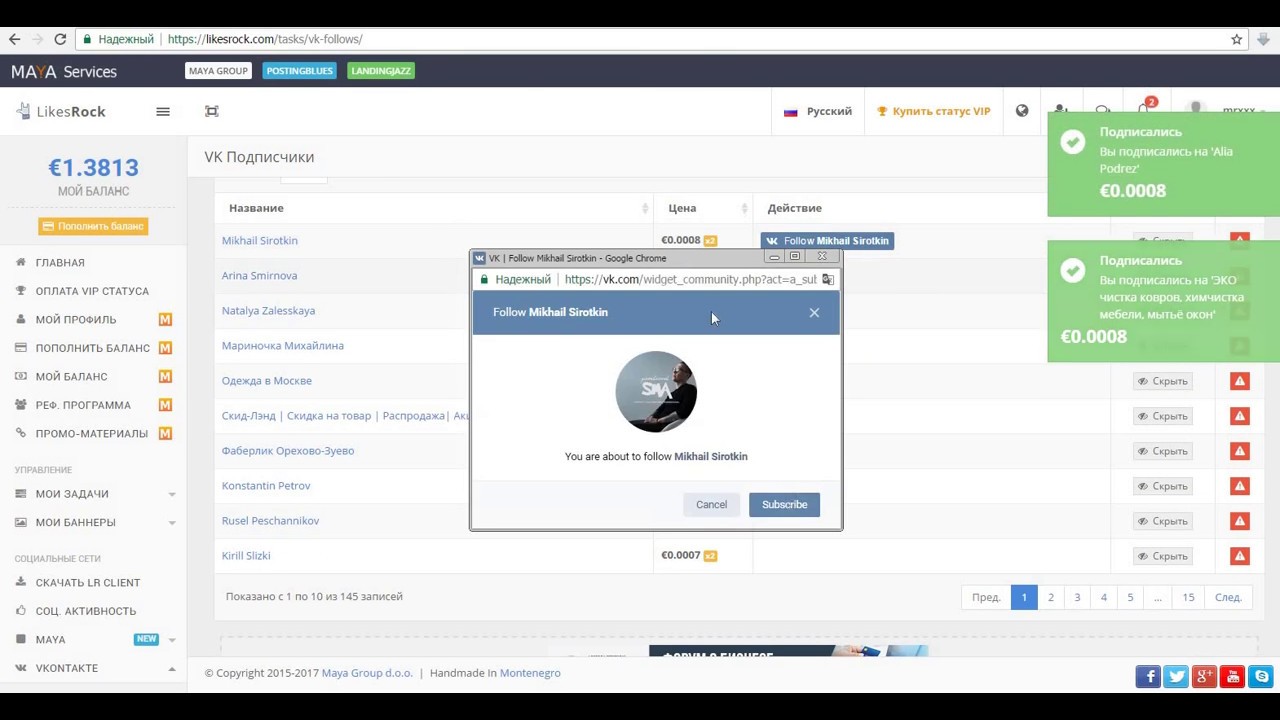Open Google Plus link in the footer
The height and width of the screenshot is (720, 1280).
1204,677
